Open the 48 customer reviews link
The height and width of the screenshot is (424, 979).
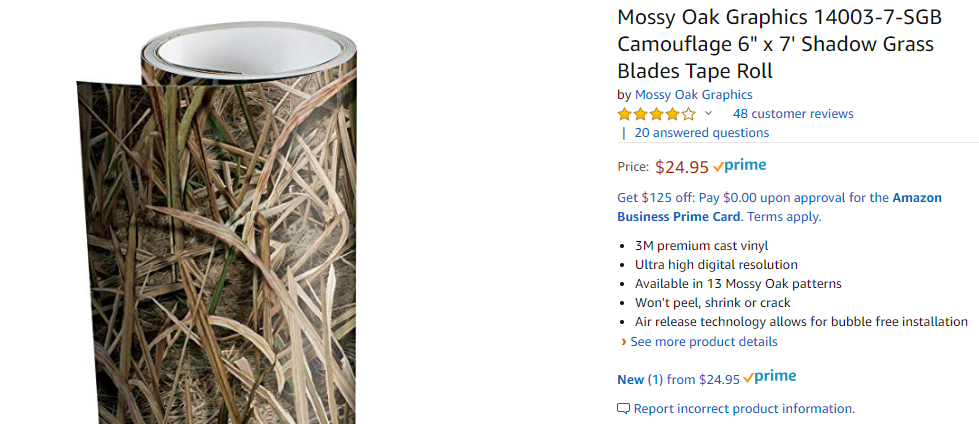pos(793,114)
